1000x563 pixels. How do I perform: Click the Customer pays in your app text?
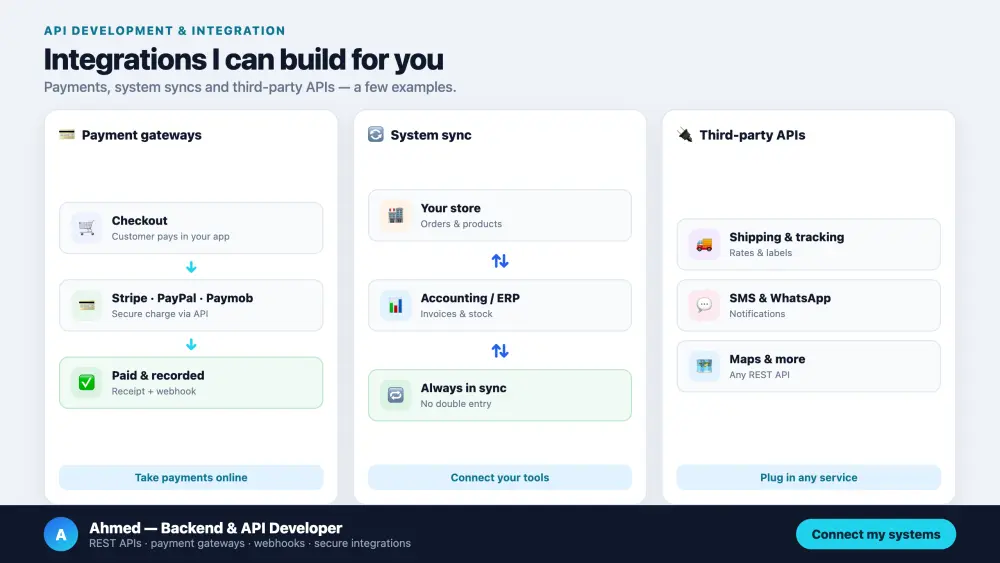[x=170, y=237]
